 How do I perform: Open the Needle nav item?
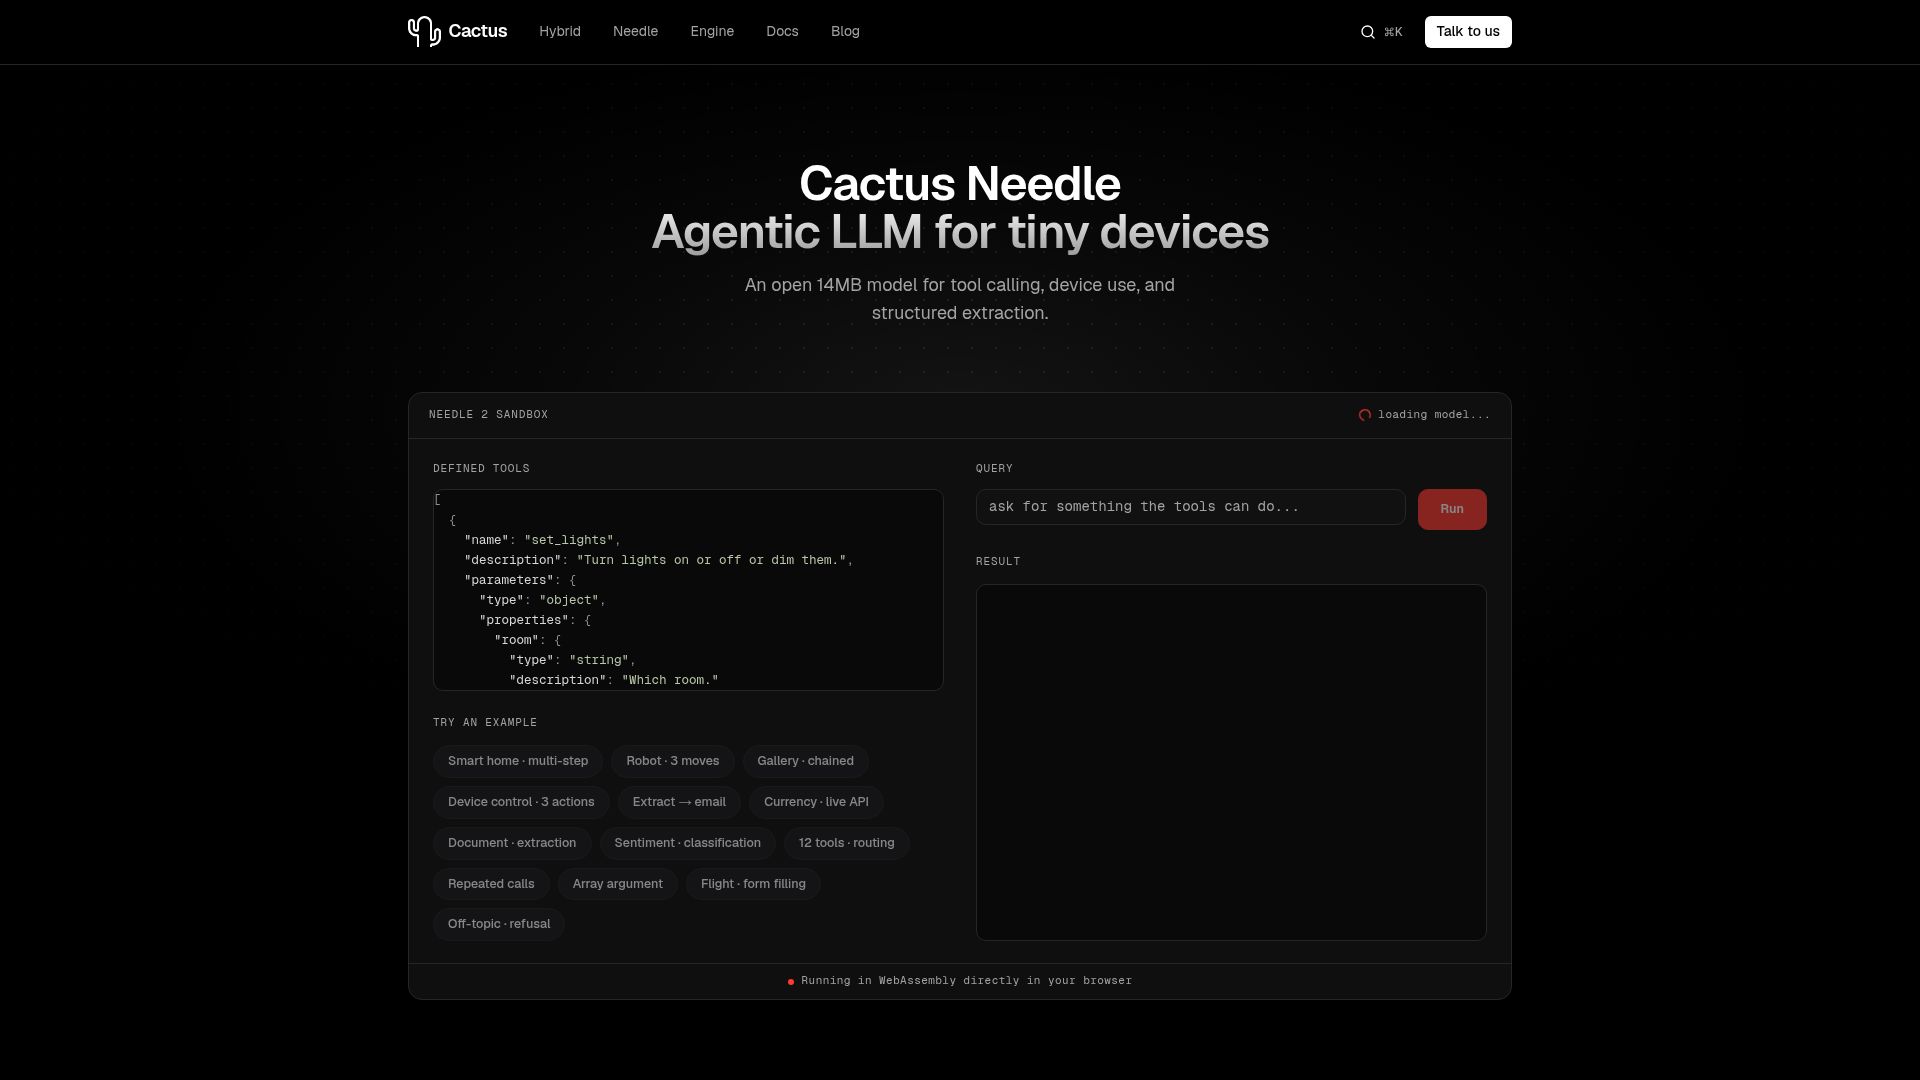click(635, 32)
